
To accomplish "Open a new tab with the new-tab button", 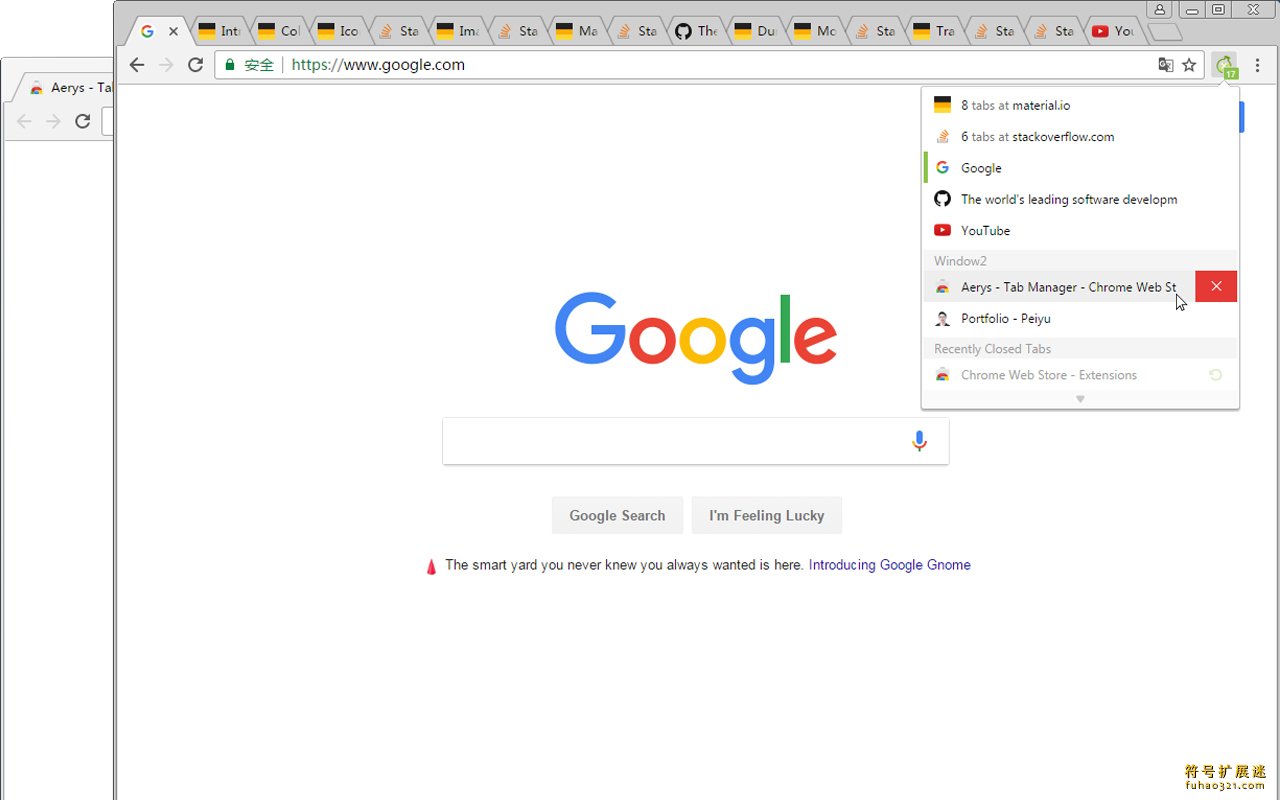I will coord(1165,32).
